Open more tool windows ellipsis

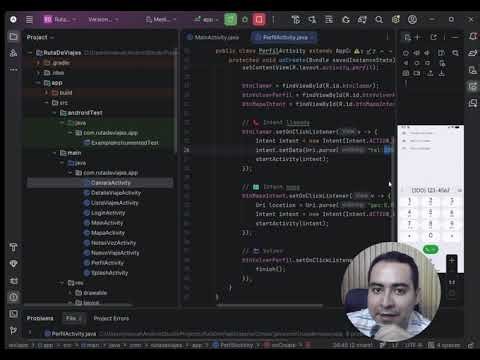coord(13,70)
